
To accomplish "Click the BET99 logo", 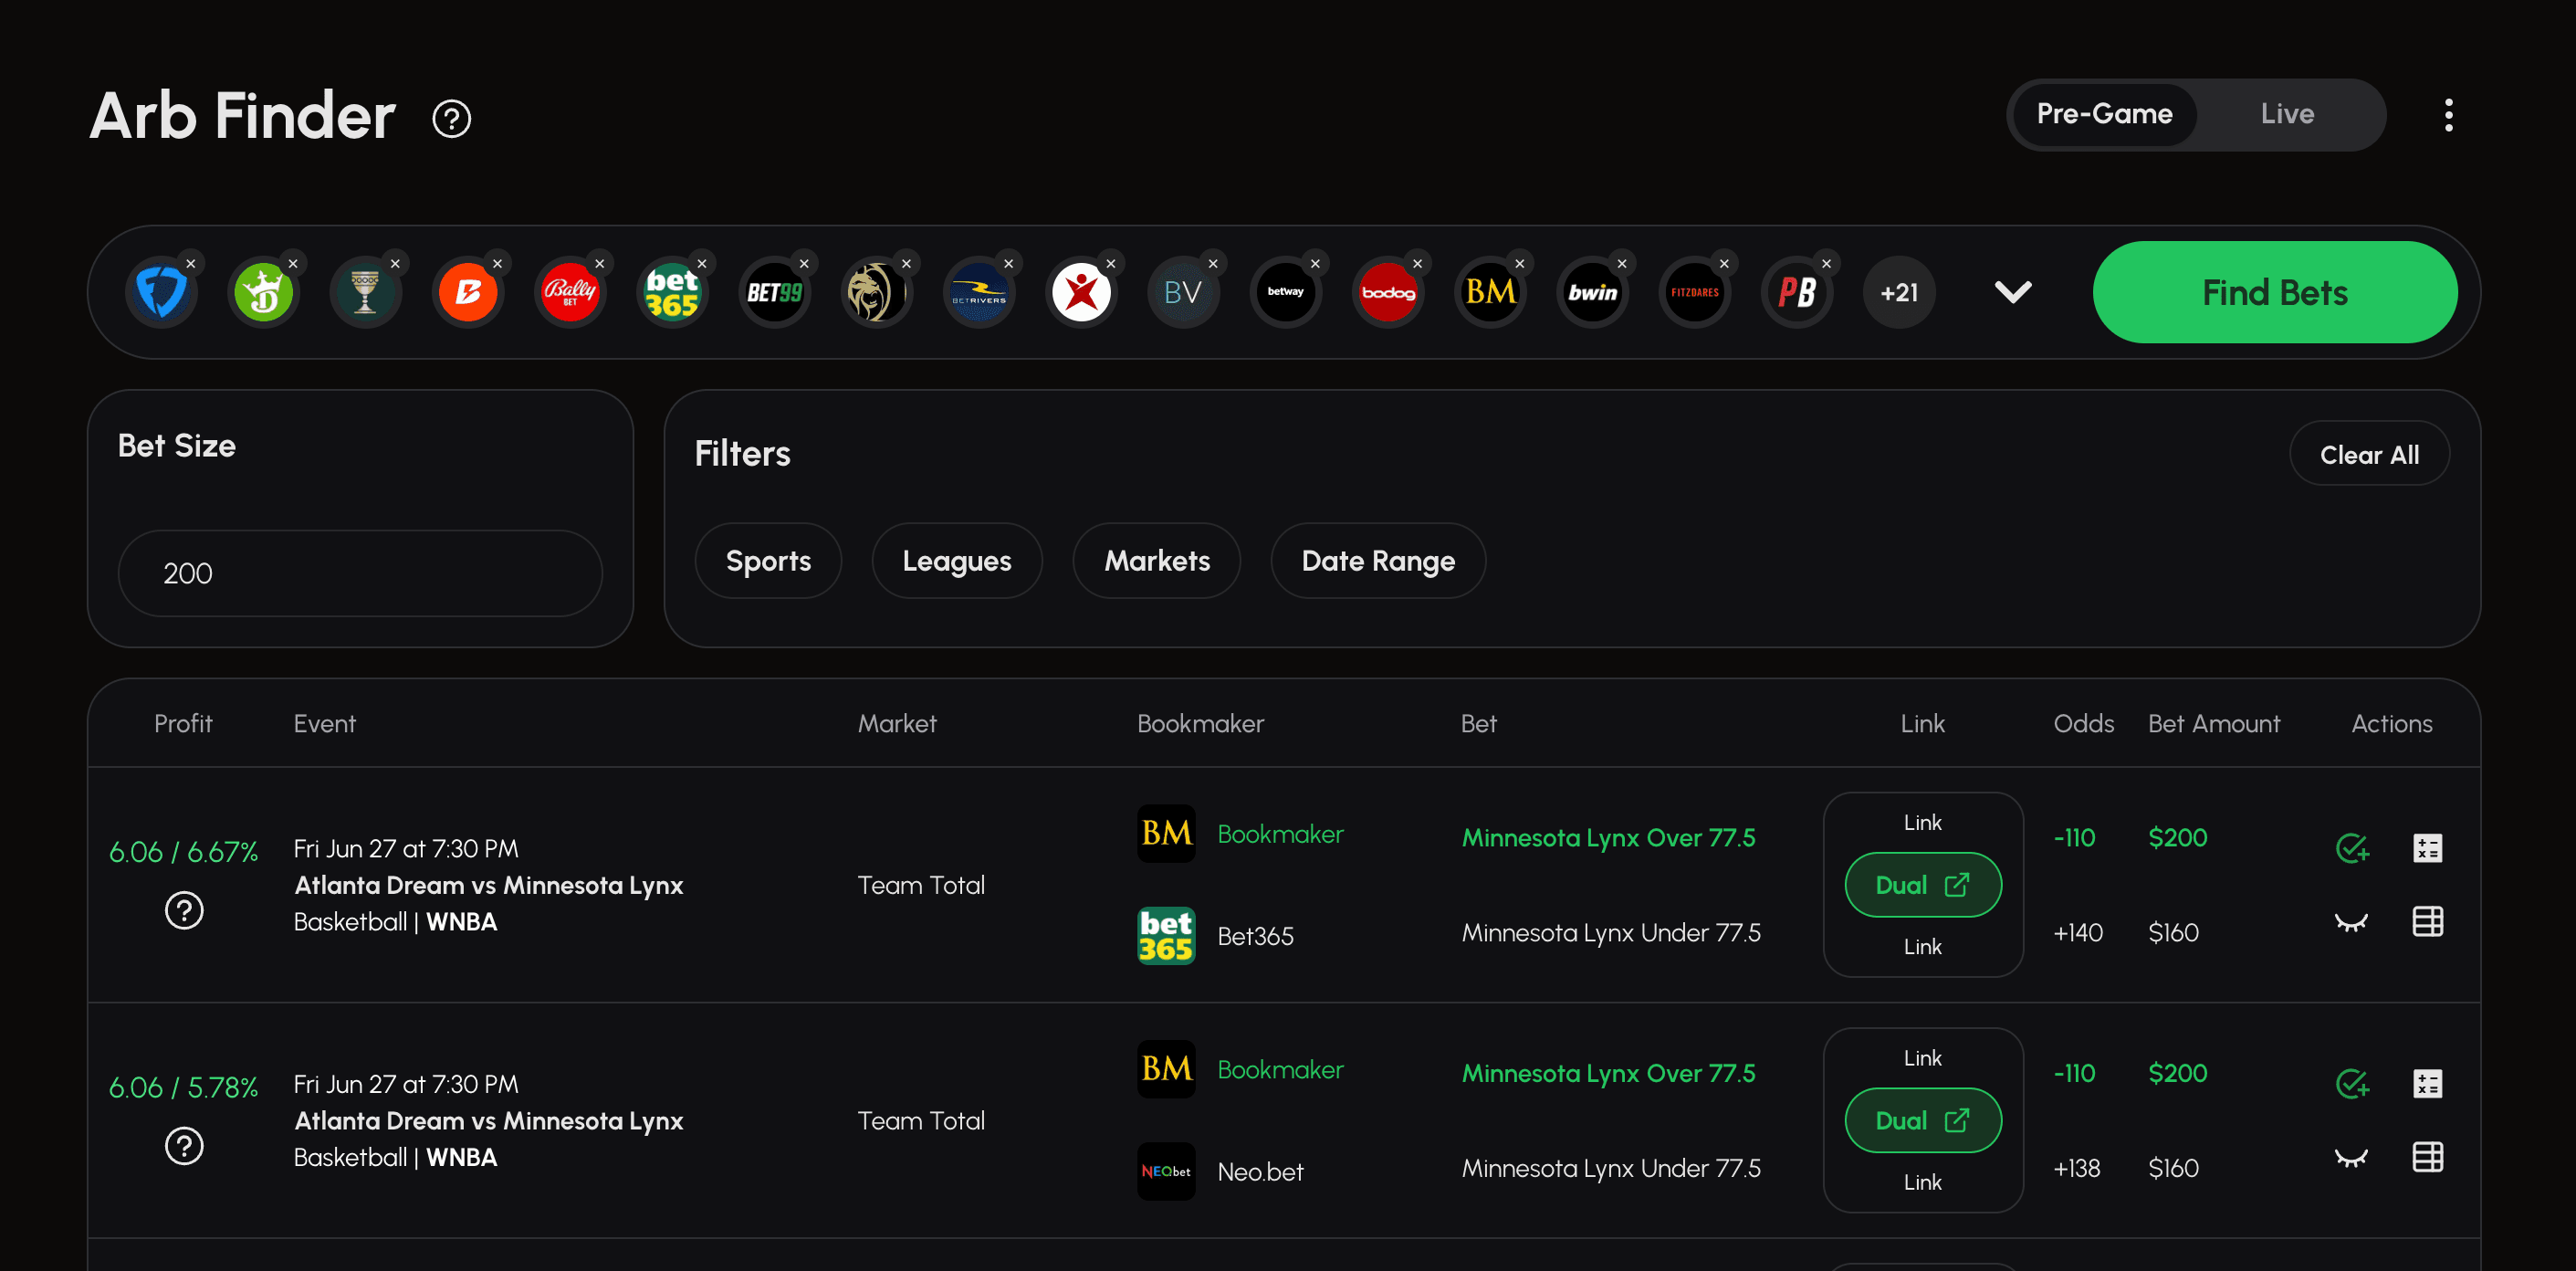I will point(774,292).
